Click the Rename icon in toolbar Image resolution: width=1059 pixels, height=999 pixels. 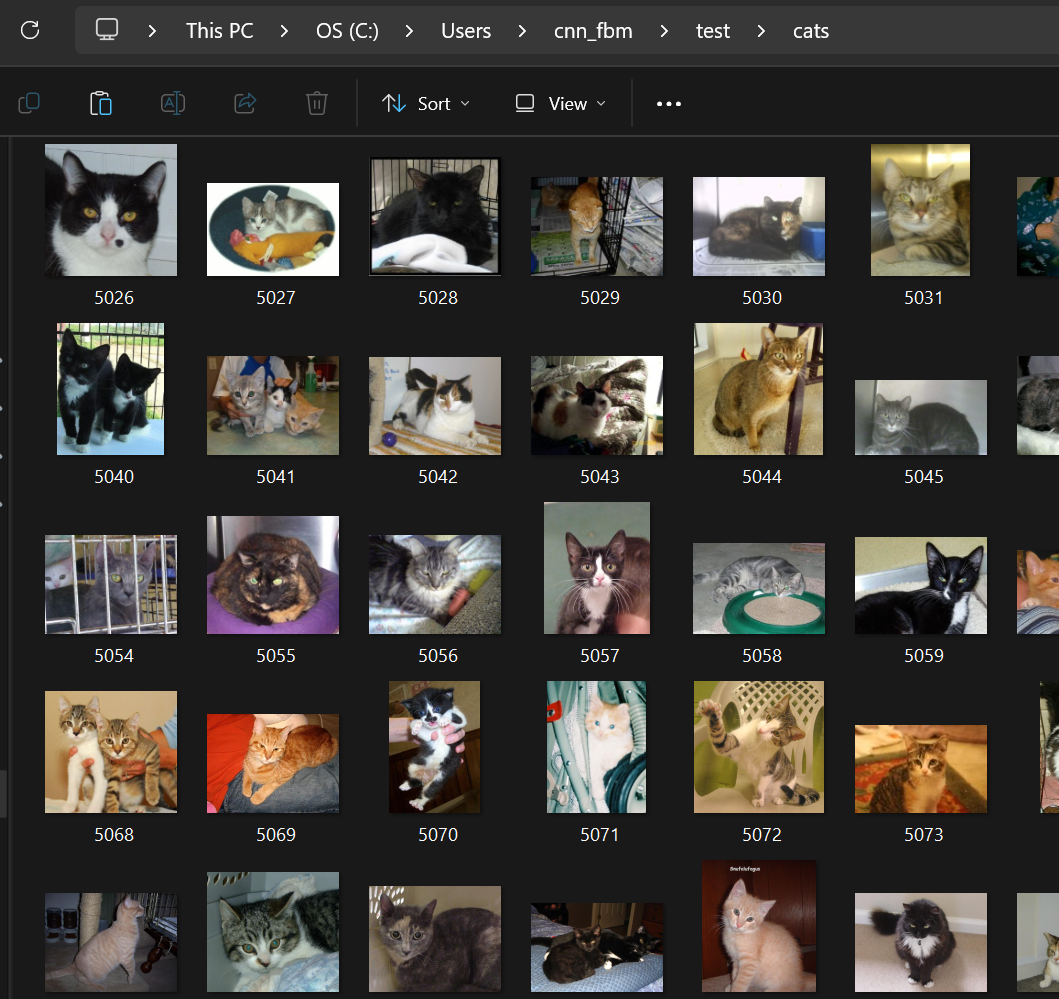point(173,103)
